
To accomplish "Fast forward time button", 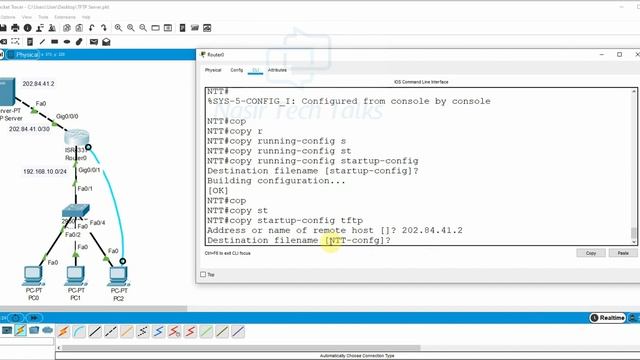I will [x=34, y=318].
